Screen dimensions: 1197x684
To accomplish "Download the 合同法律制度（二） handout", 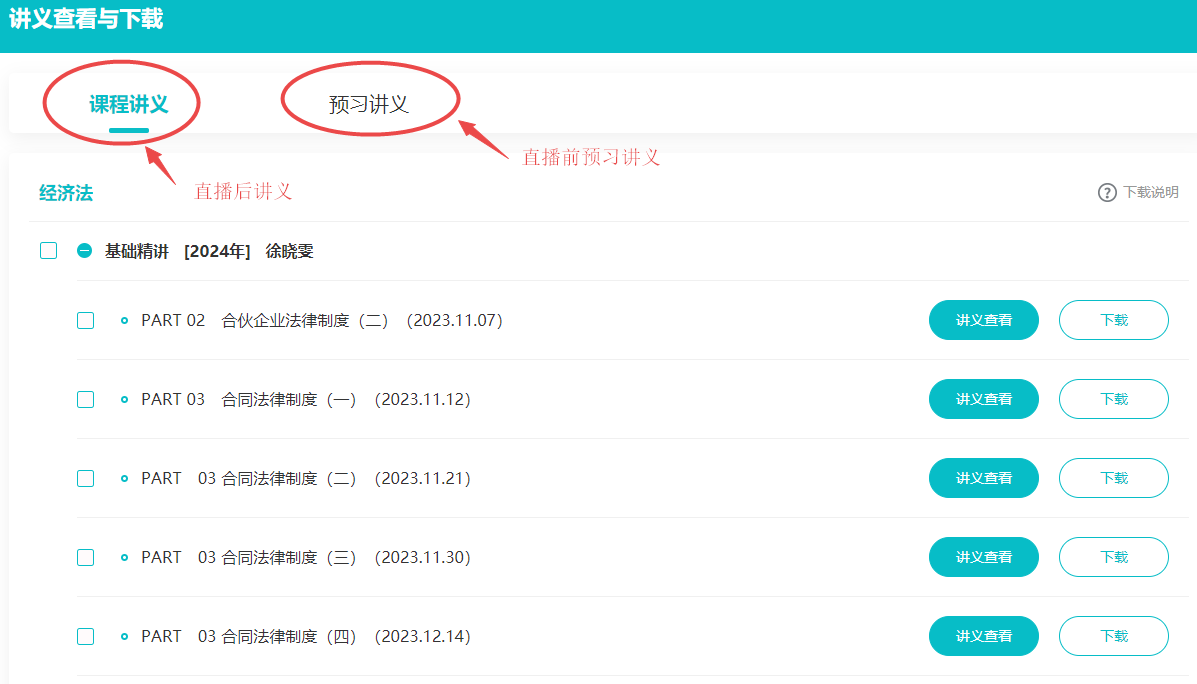I will coord(1113,479).
